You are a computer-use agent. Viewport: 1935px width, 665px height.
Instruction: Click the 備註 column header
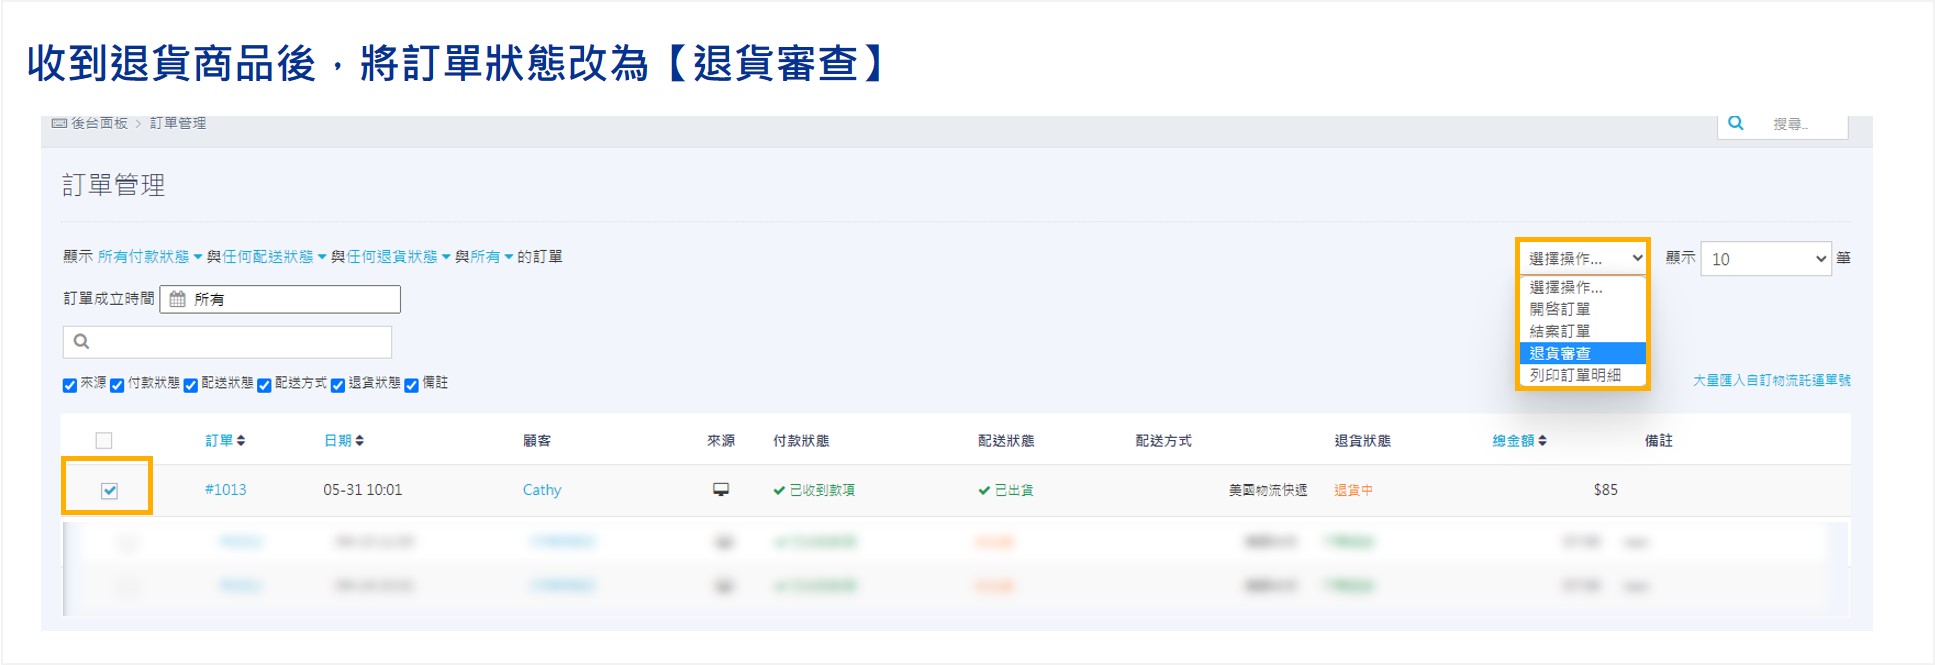pyautogui.click(x=1659, y=440)
